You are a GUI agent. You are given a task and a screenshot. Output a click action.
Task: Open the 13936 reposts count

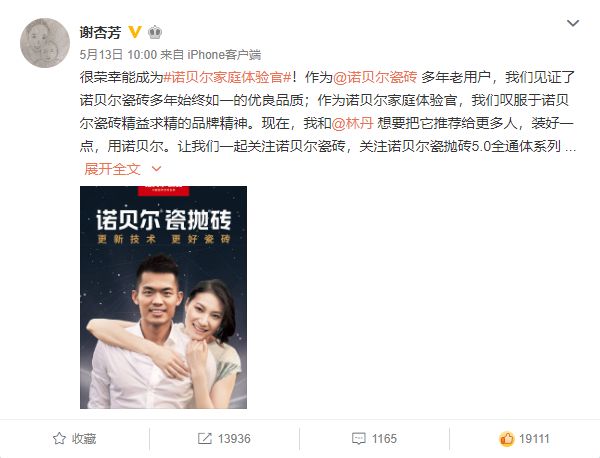[234, 438]
